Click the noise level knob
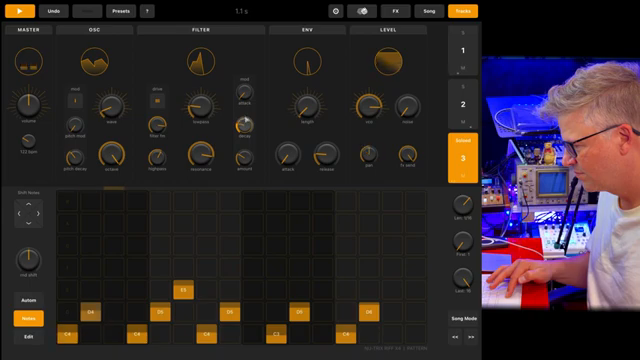640x360 pixels. pos(407,106)
